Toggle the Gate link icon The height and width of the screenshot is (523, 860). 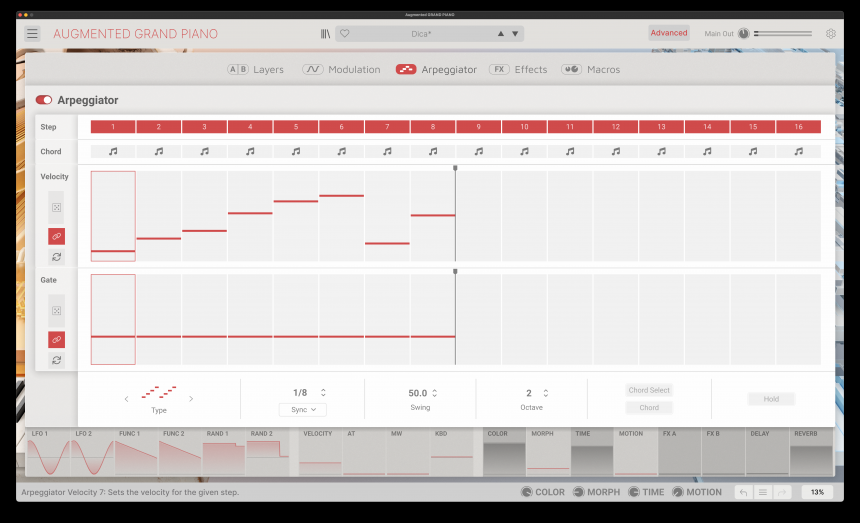click(56, 340)
